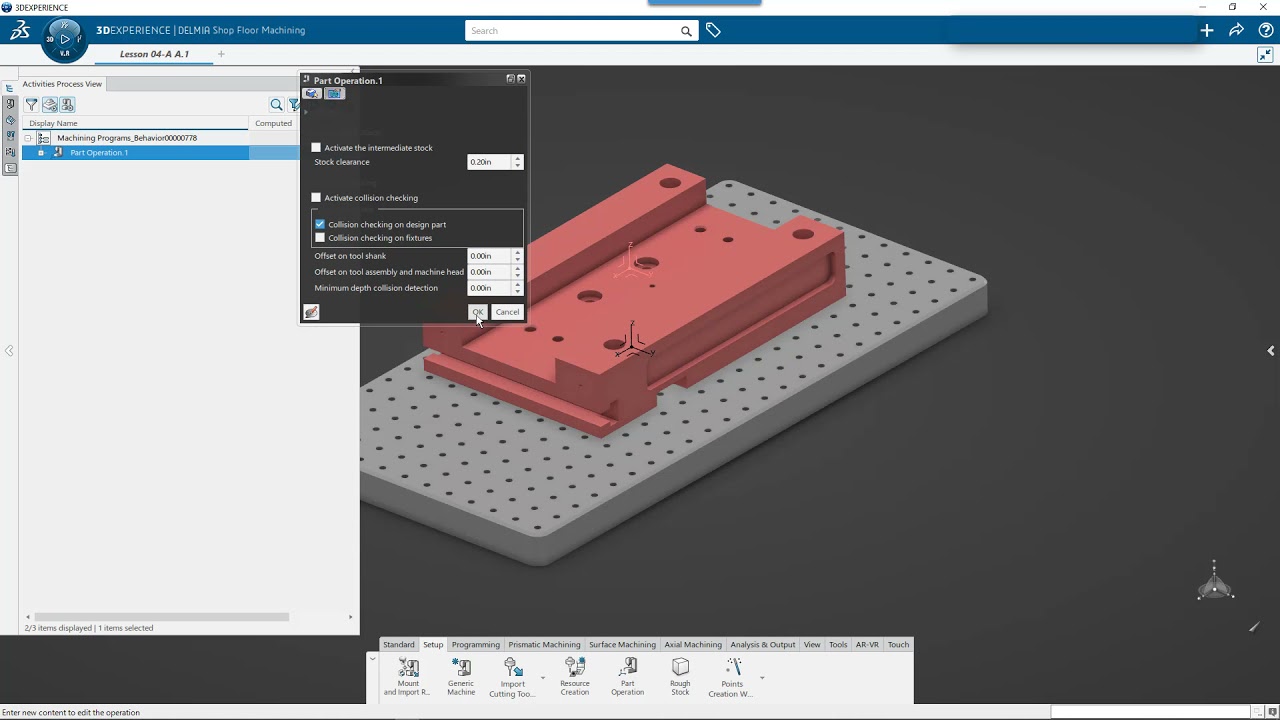The height and width of the screenshot is (720, 1280).
Task: Click OK in Part Operation dialog
Action: (478, 312)
